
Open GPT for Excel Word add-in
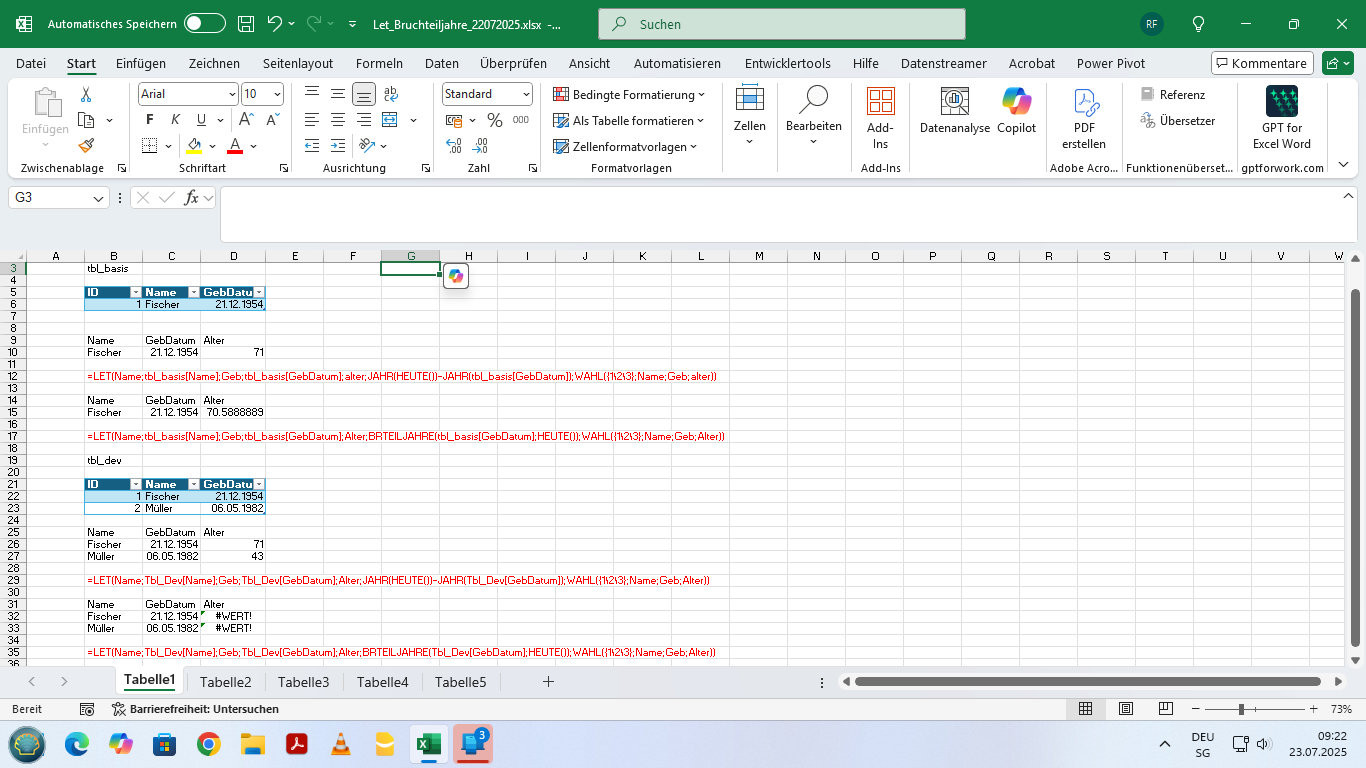coord(1282,119)
